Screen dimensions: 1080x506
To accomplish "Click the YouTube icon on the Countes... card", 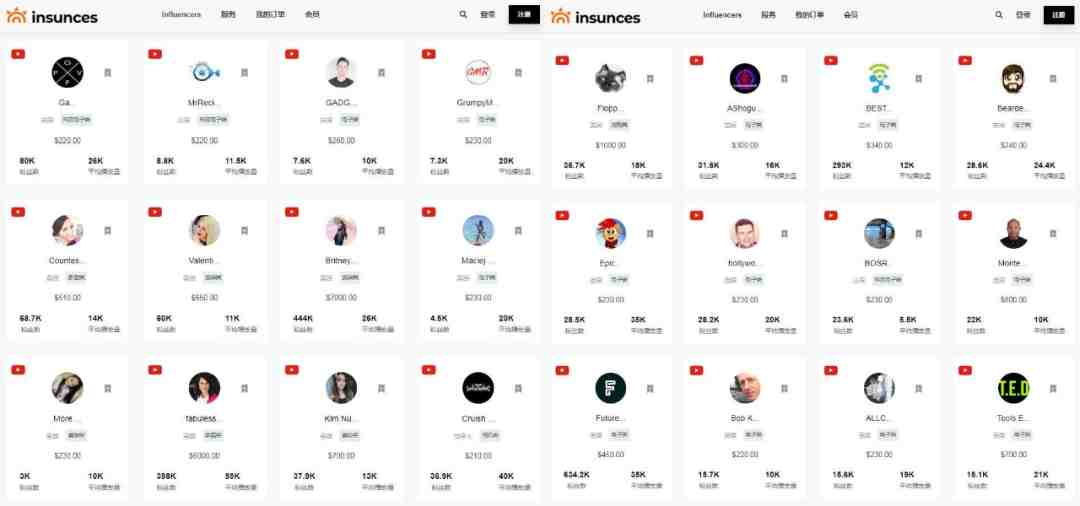I will pos(18,212).
